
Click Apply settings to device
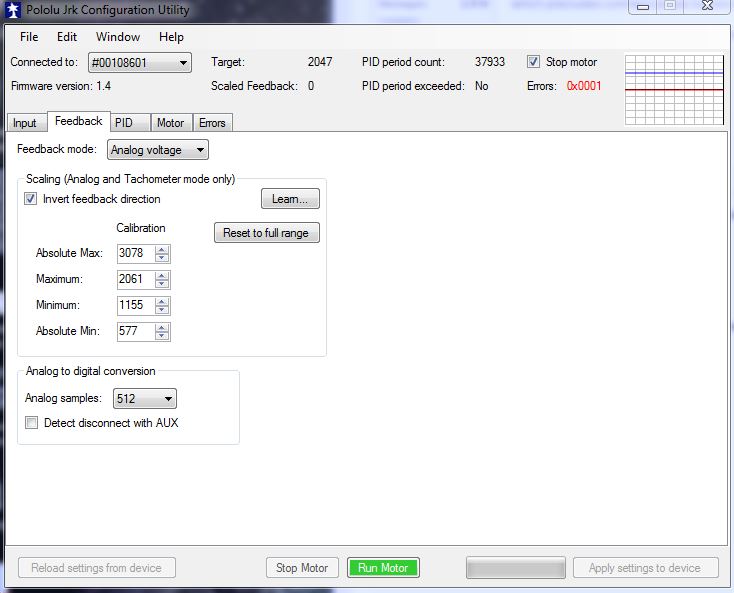pyautogui.click(x=646, y=568)
